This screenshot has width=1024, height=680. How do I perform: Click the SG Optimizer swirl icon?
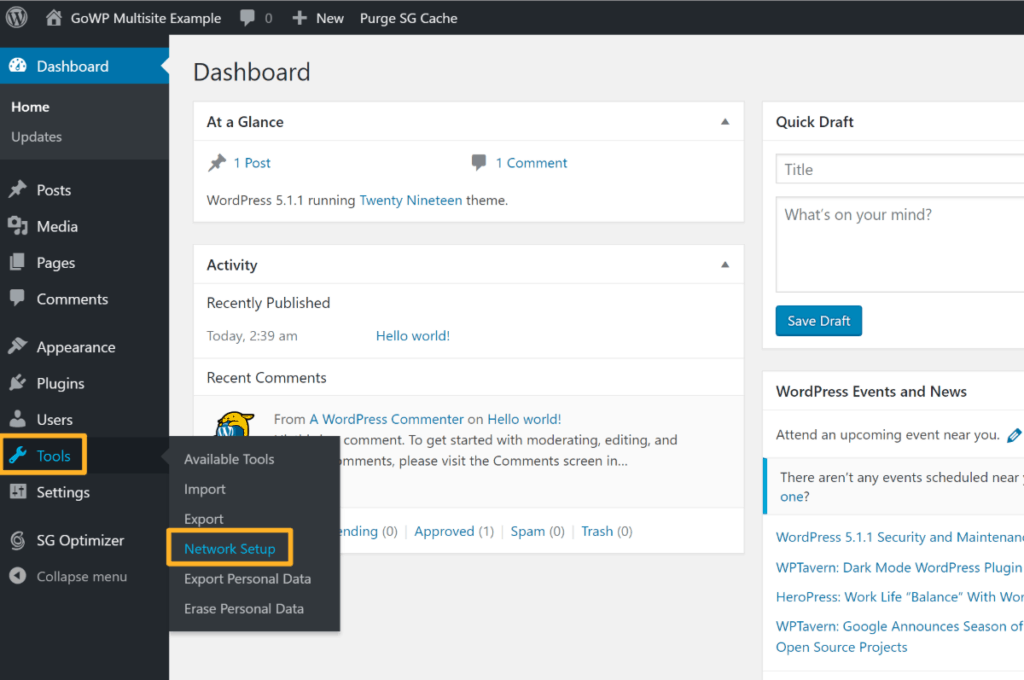18,540
